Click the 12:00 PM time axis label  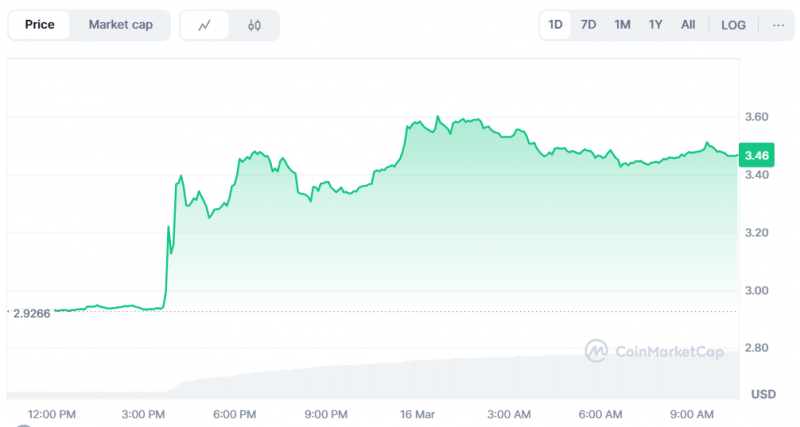[x=52, y=414]
